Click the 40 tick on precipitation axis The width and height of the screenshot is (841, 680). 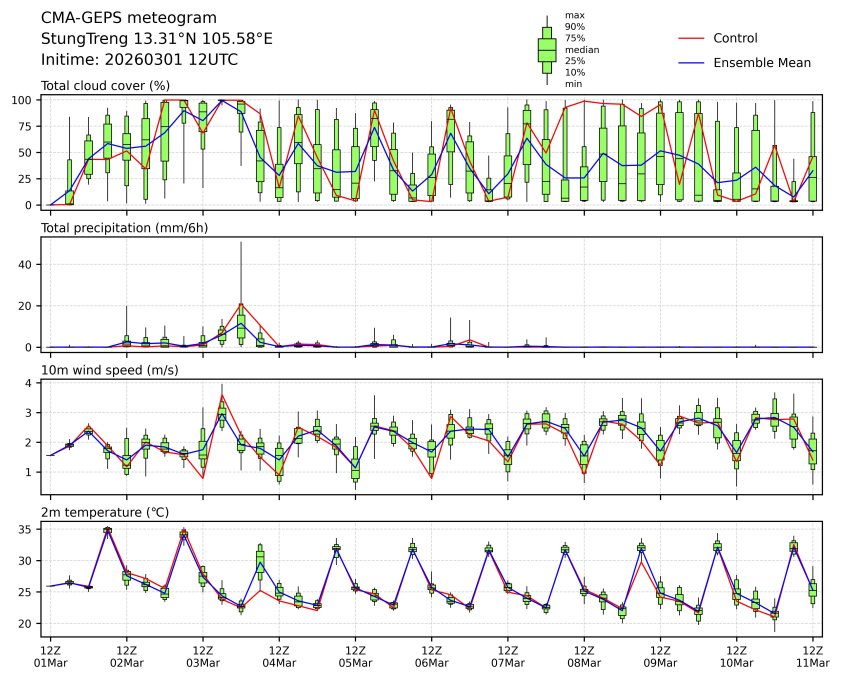28,264
